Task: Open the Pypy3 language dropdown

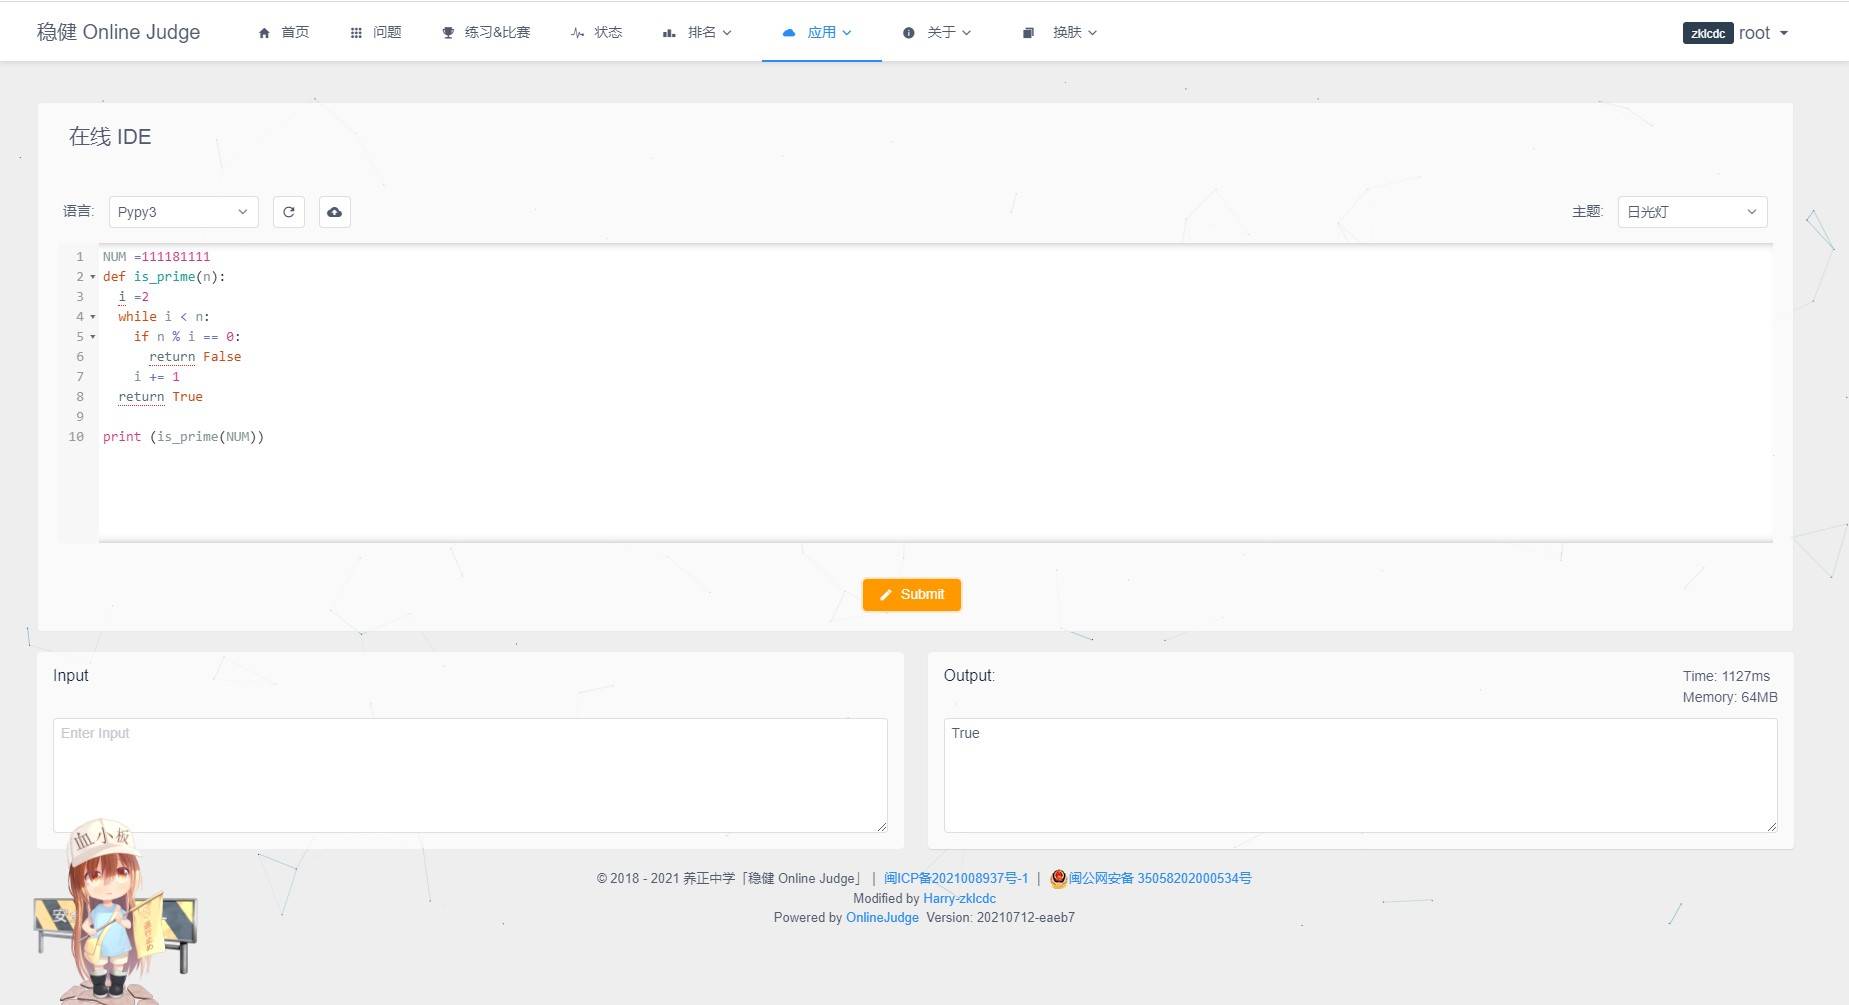Action: 183,212
